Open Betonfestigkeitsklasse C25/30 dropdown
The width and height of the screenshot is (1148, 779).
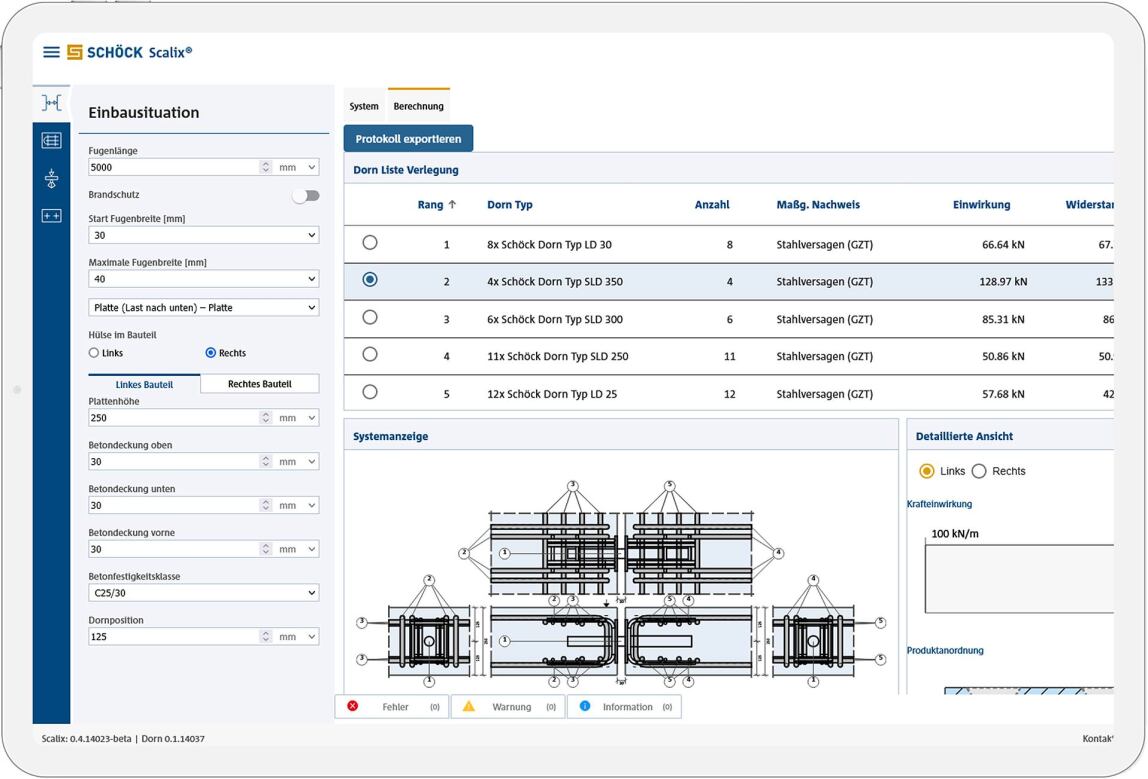(204, 593)
